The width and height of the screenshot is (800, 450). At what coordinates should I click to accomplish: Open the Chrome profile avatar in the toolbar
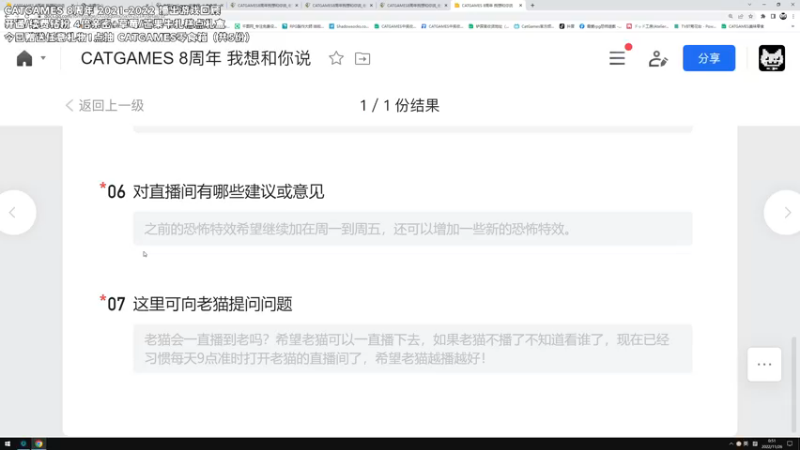pos(783,16)
